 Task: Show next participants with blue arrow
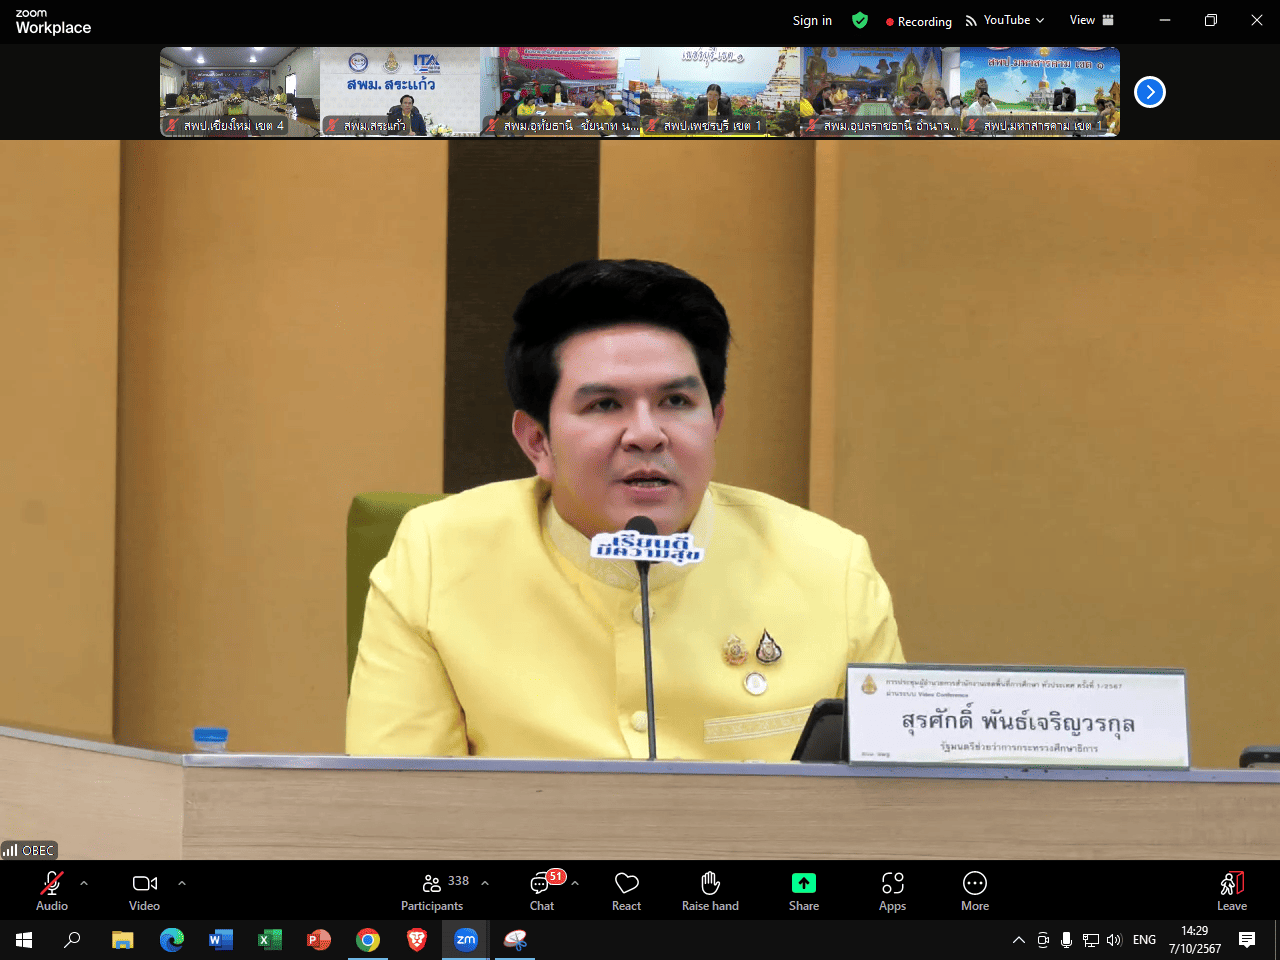coord(1150,92)
